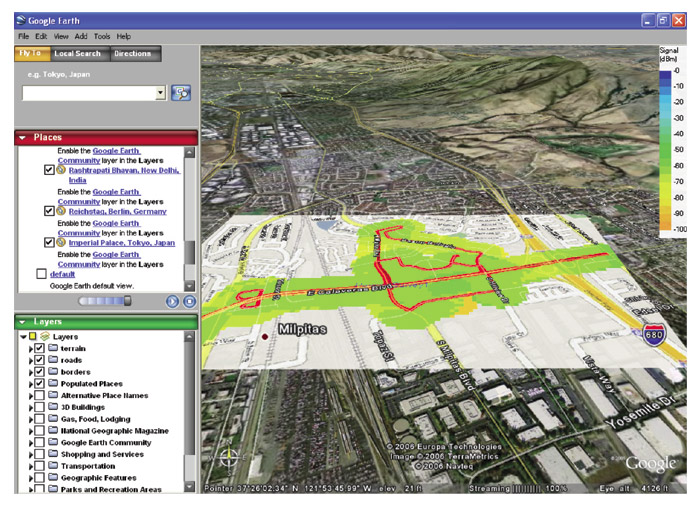The height and width of the screenshot is (506, 700).
Task: Click the Places panel scrollbar up arrow
Action: coord(190,152)
